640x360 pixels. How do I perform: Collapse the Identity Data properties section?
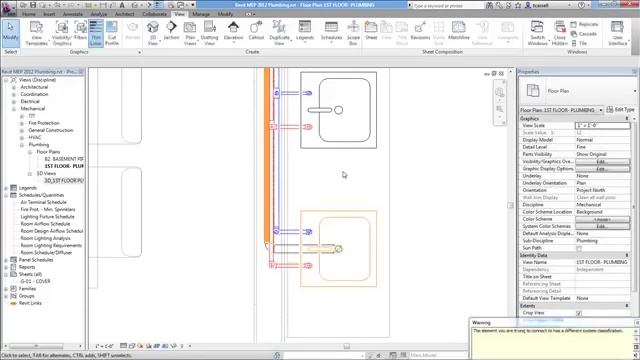pyautogui.click(x=627, y=255)
